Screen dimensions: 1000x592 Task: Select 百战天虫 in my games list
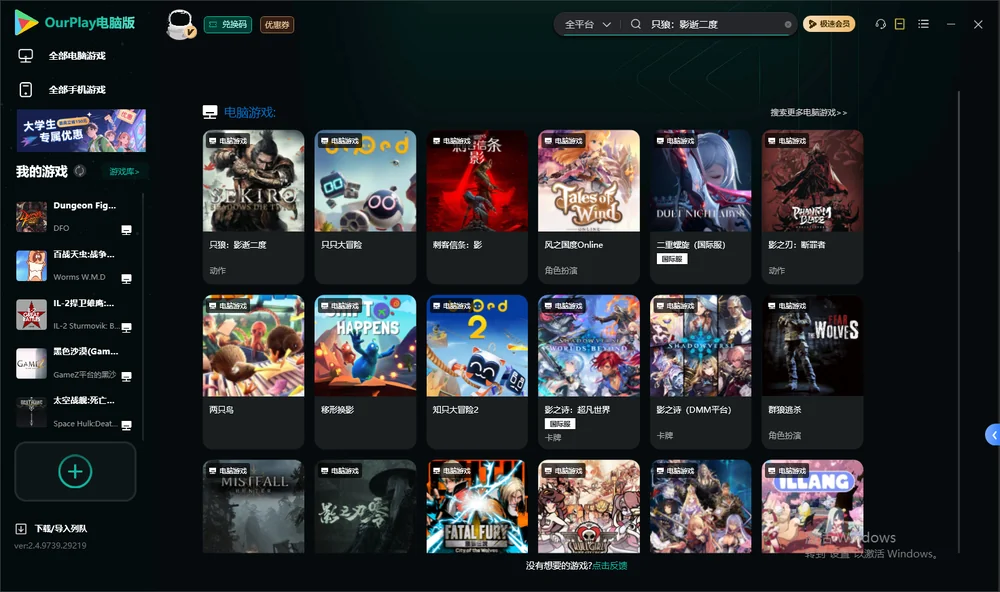tap(74, 265)
